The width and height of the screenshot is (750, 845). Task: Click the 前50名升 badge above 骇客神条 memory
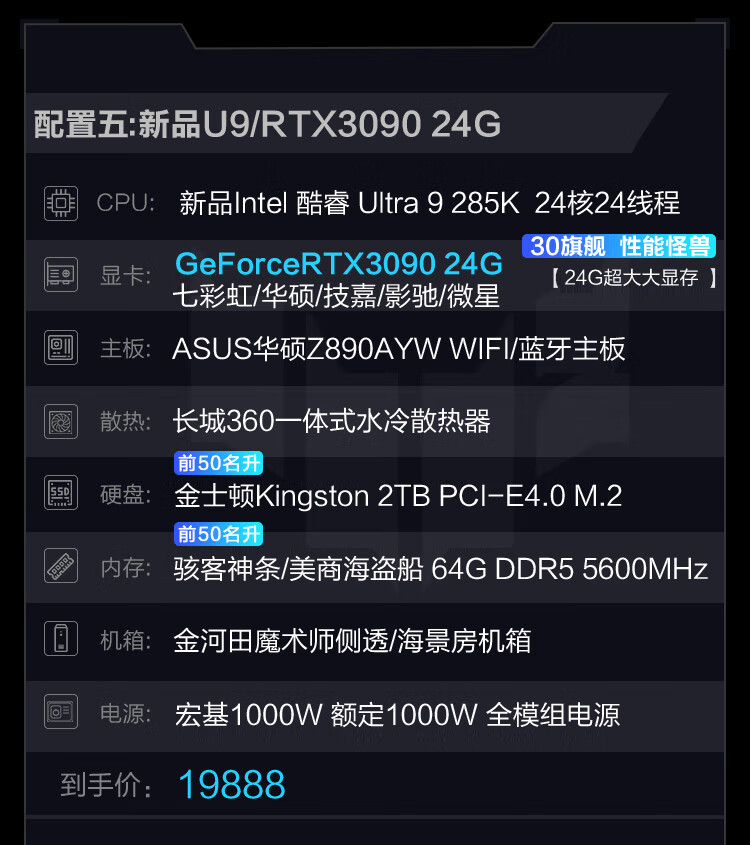218,534
